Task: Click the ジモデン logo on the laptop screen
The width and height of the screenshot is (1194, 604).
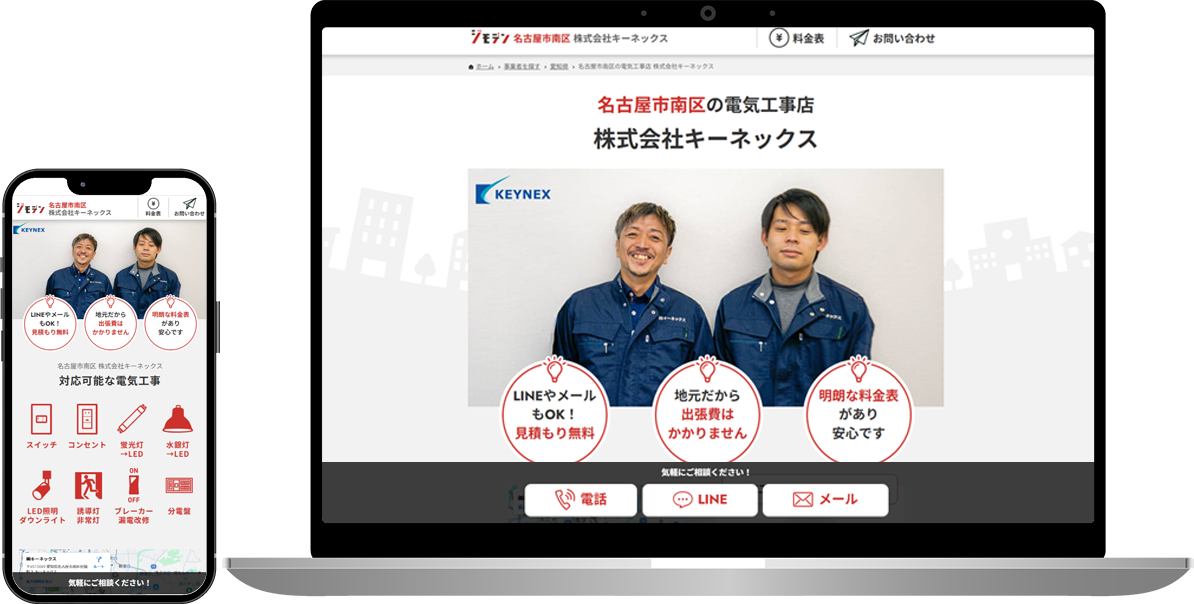Action: pos(489,37)
